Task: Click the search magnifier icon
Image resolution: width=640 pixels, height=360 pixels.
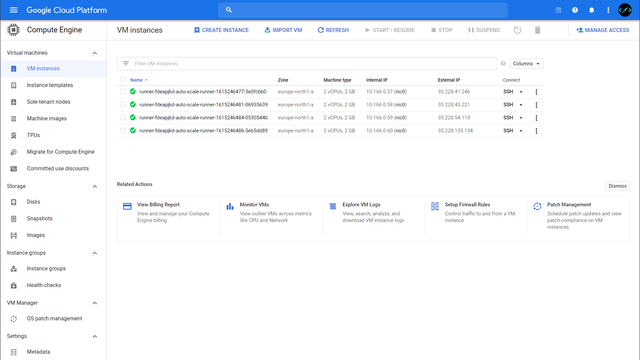Action: pos(229,10)
